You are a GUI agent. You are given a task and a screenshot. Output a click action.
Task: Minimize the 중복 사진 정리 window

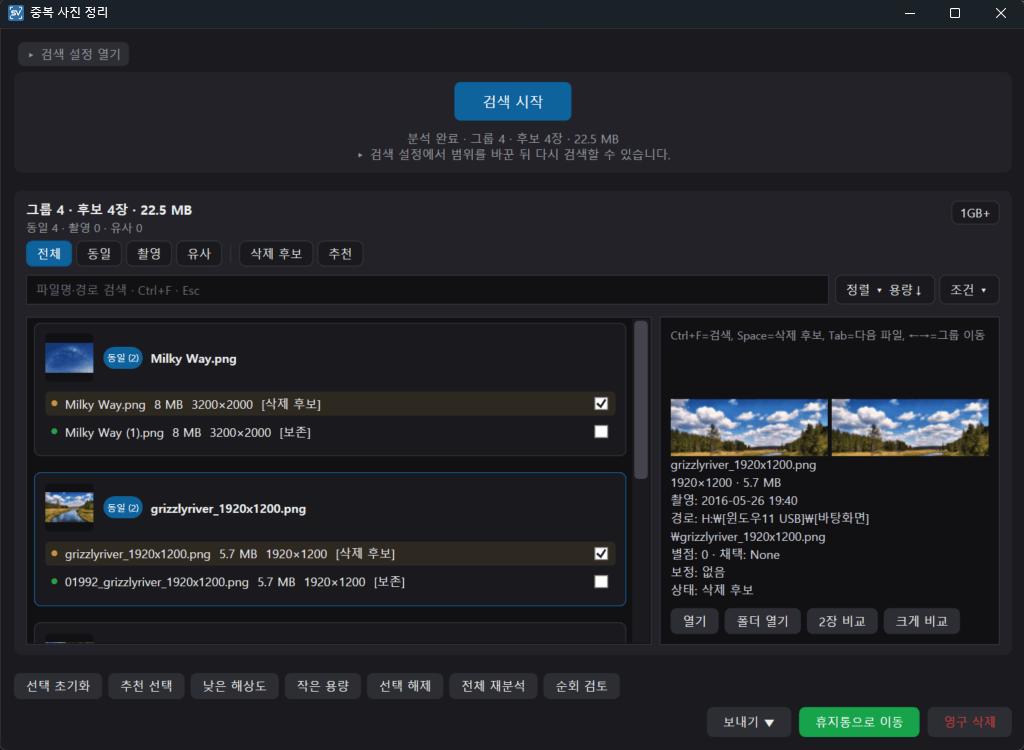[x=909, y=13]
